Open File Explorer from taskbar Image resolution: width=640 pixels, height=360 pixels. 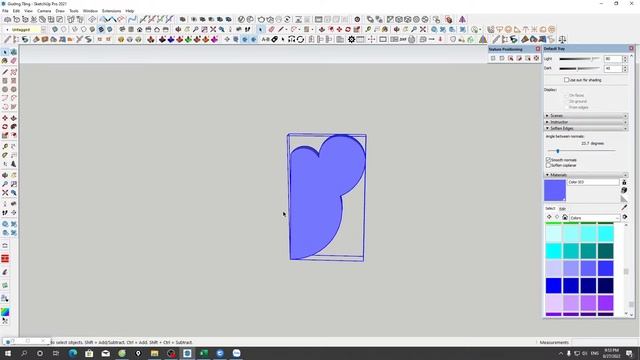click(x=154, y=353)
